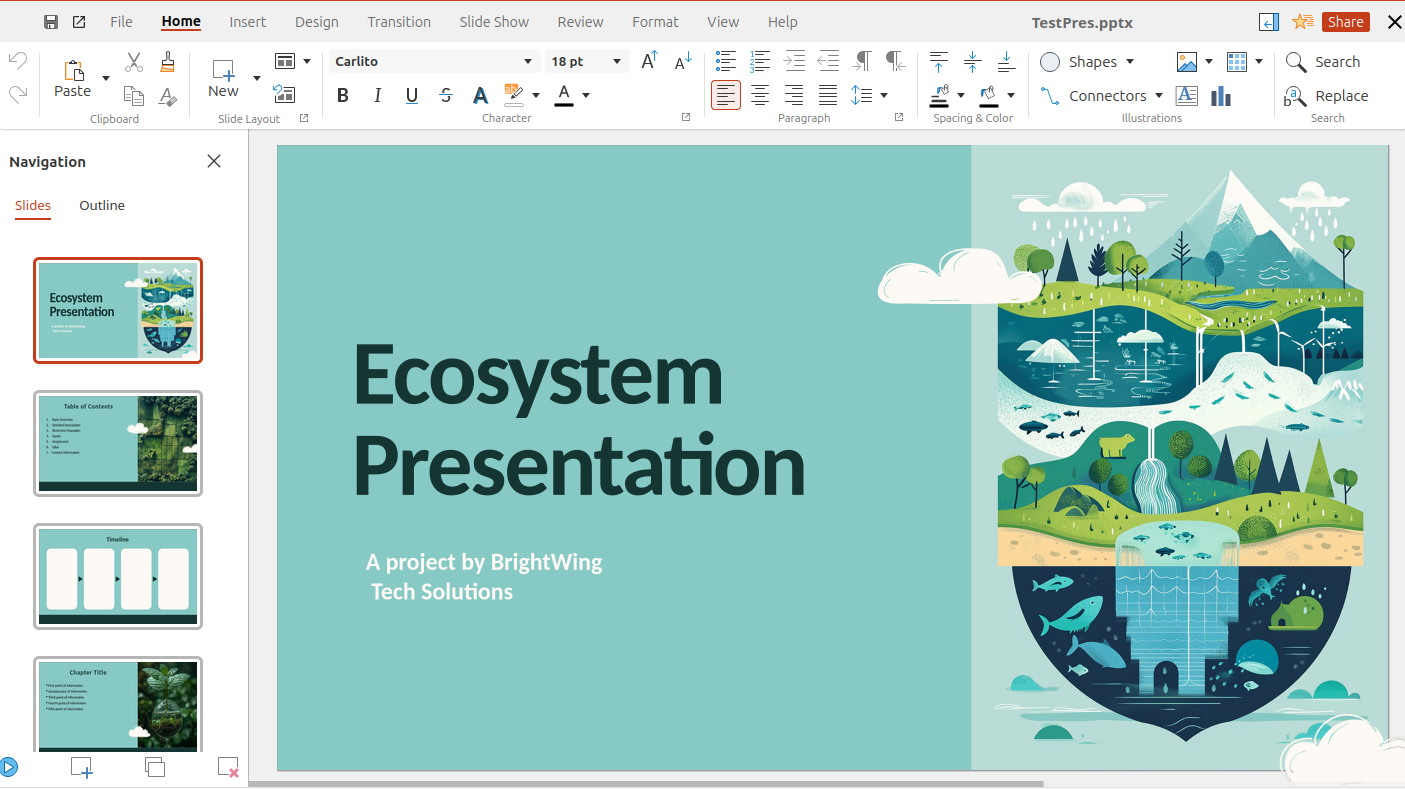
Task: Toggle Underline formatting
Action: point(412,95)
